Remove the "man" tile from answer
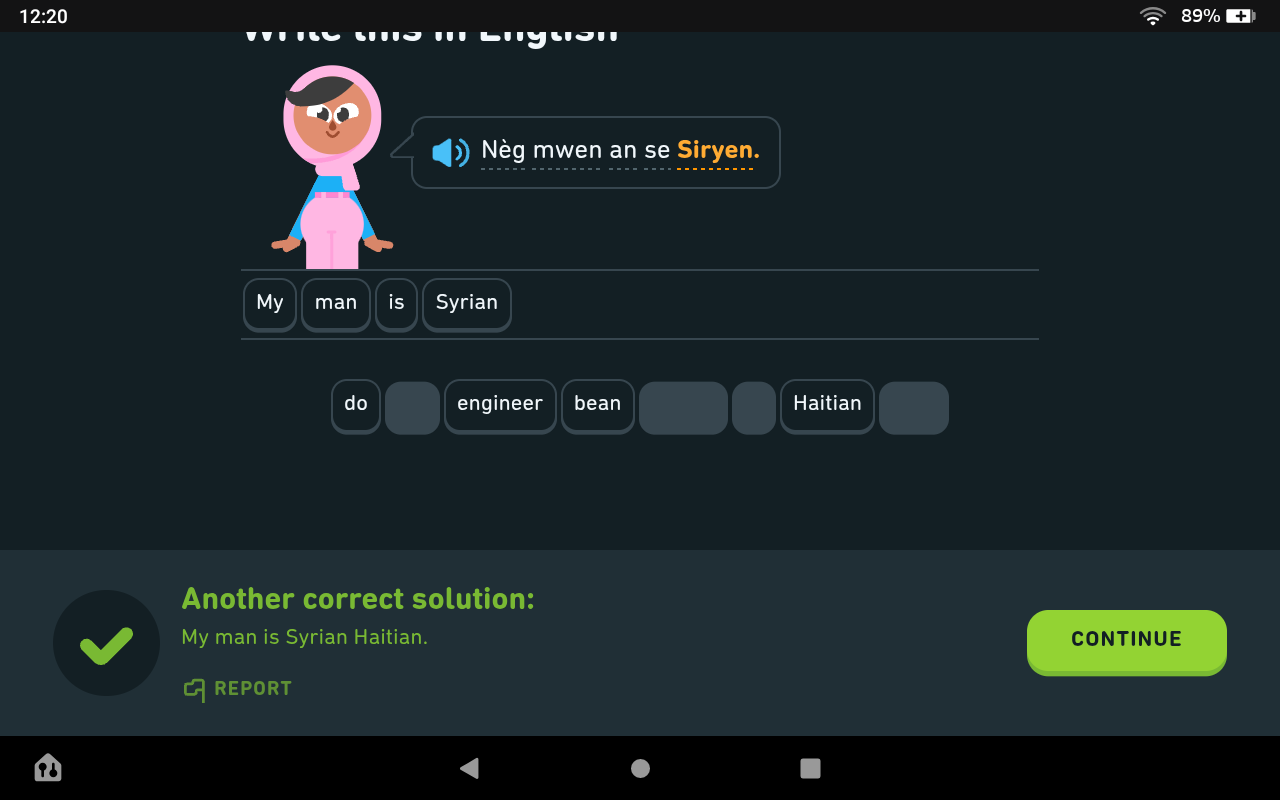Screen dimensions: 1280x800 click(x=336, y=304)
